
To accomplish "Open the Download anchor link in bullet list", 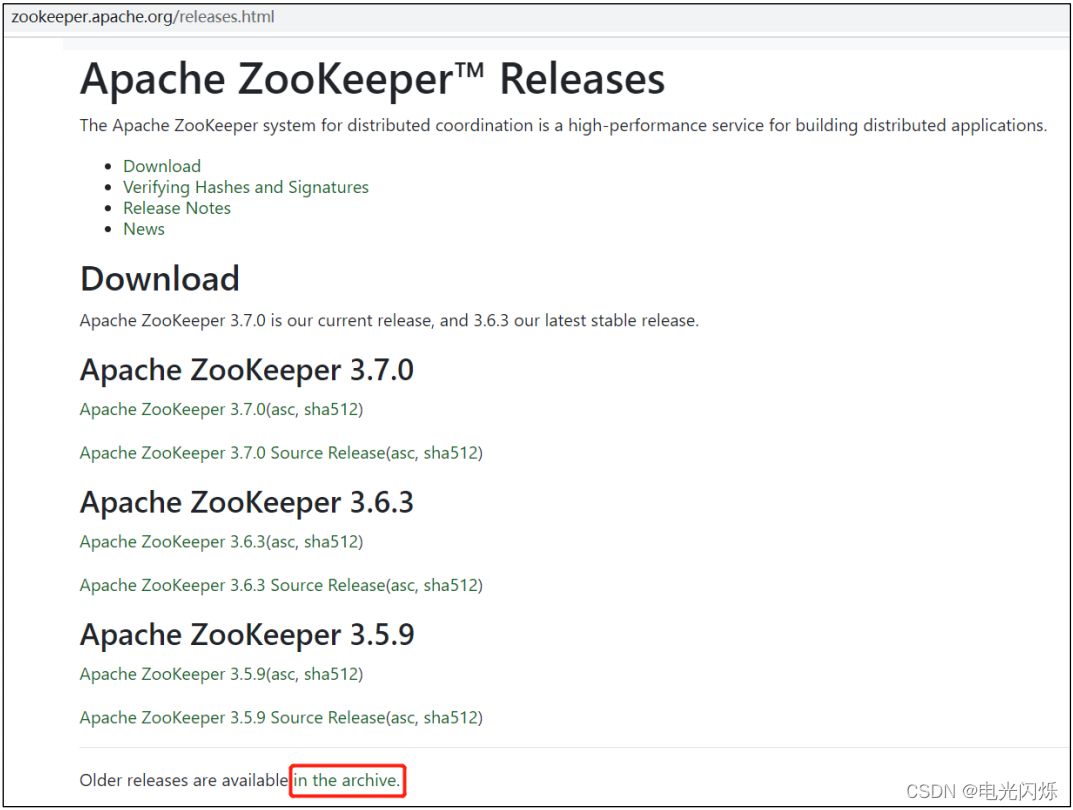I will pos(161,166).
